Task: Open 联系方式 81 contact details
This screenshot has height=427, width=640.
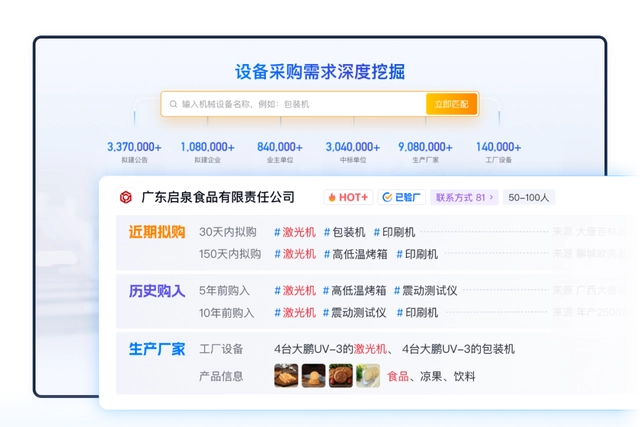Action: click(464, 197)
